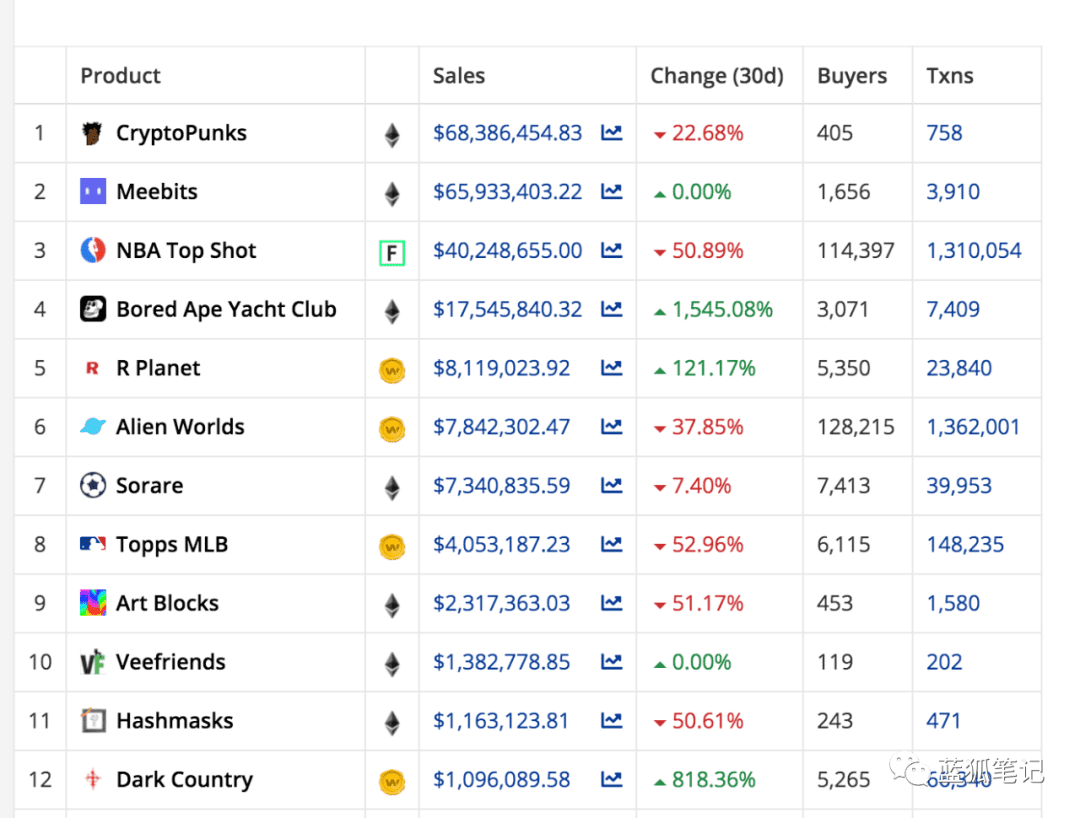Open the sales chart icon for CryptoPunks
Screen dimensions: 1080x818
pos(611,132)
